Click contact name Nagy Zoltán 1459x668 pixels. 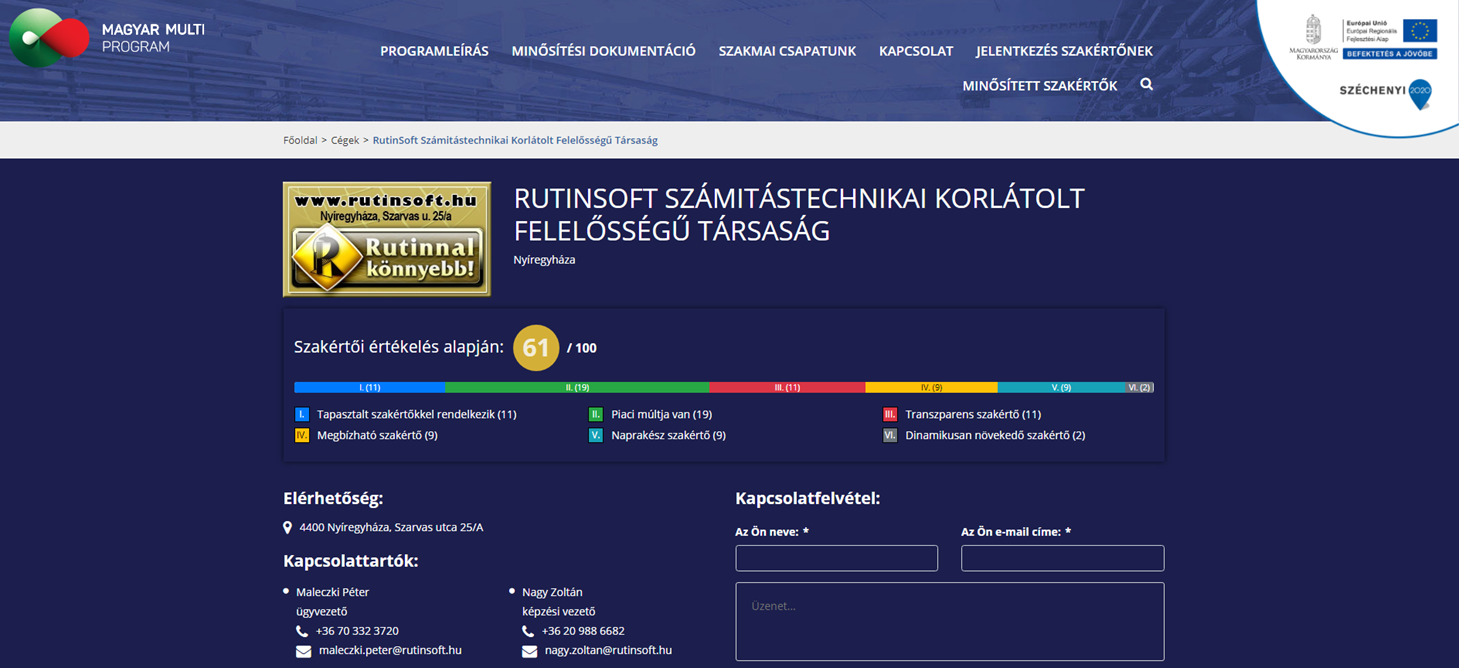pos(552,592)
